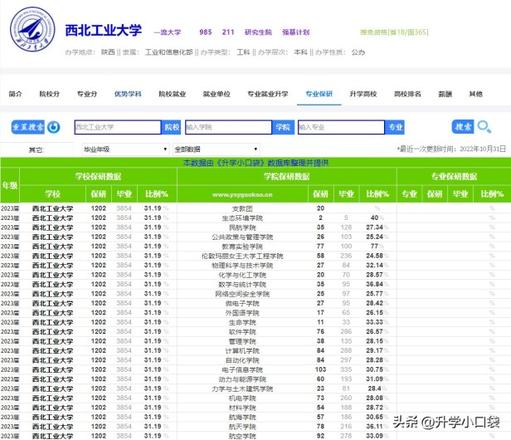The width and height of the screenshot is (511, 440).
Task: Click the blue 院校 button
Action: point(171,127)
